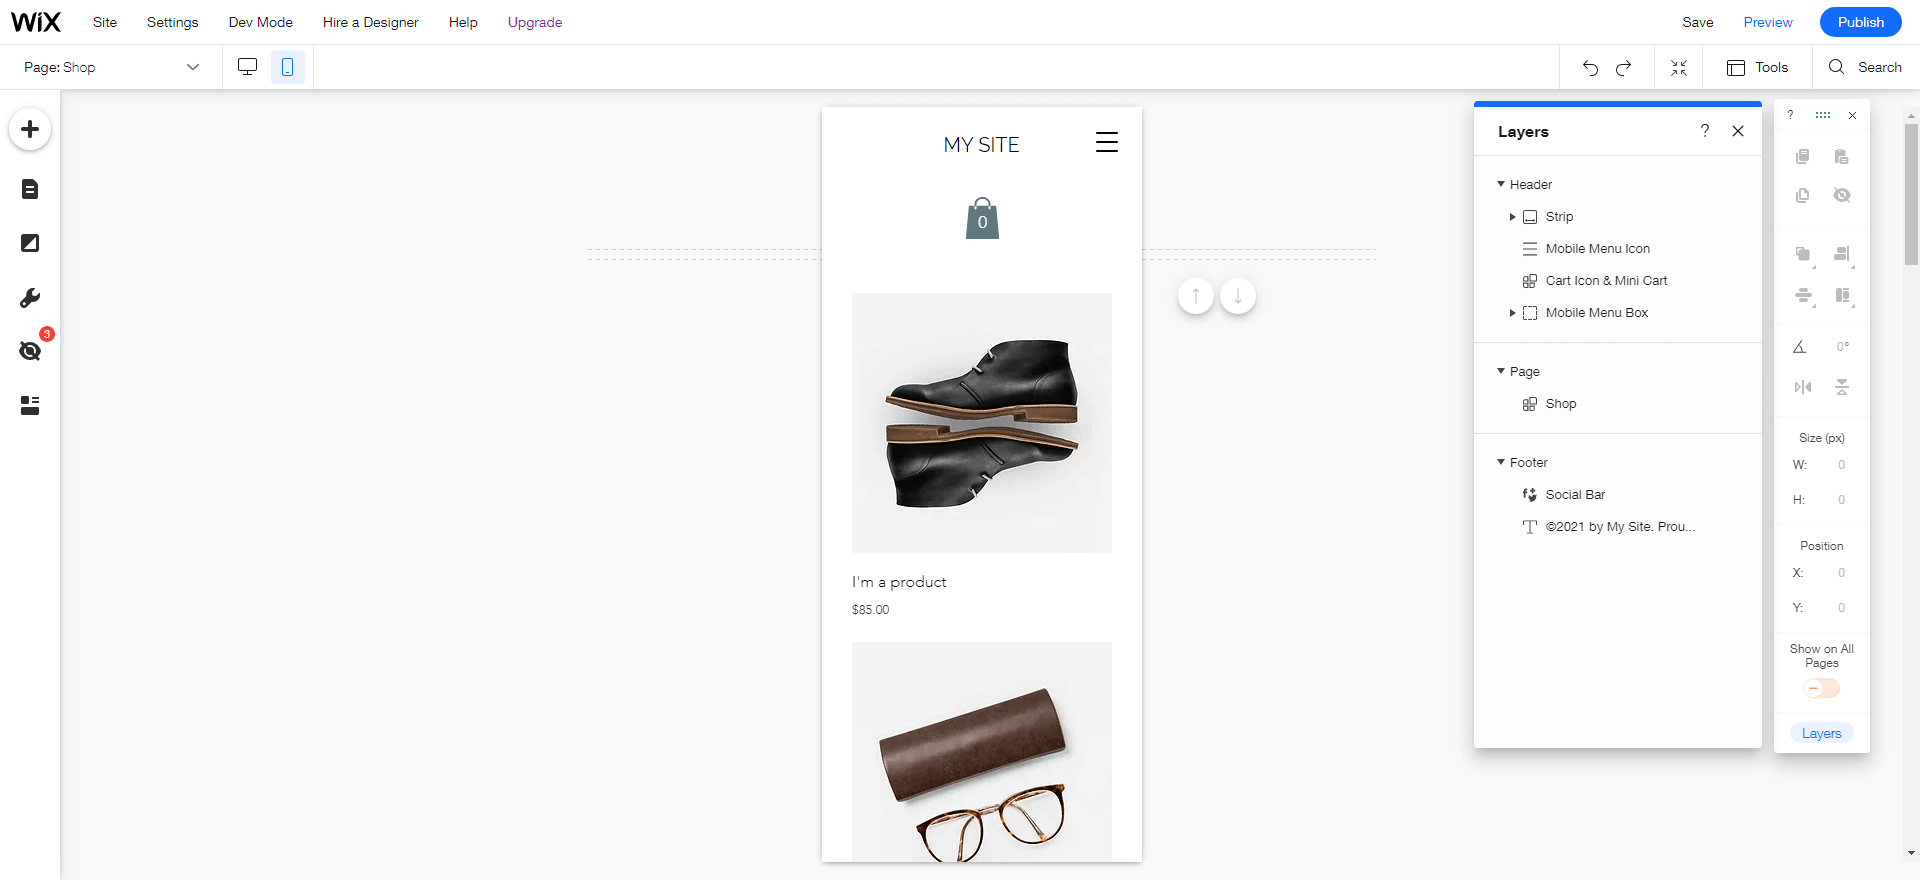Switch to mobile editor view

coord(287,67)
